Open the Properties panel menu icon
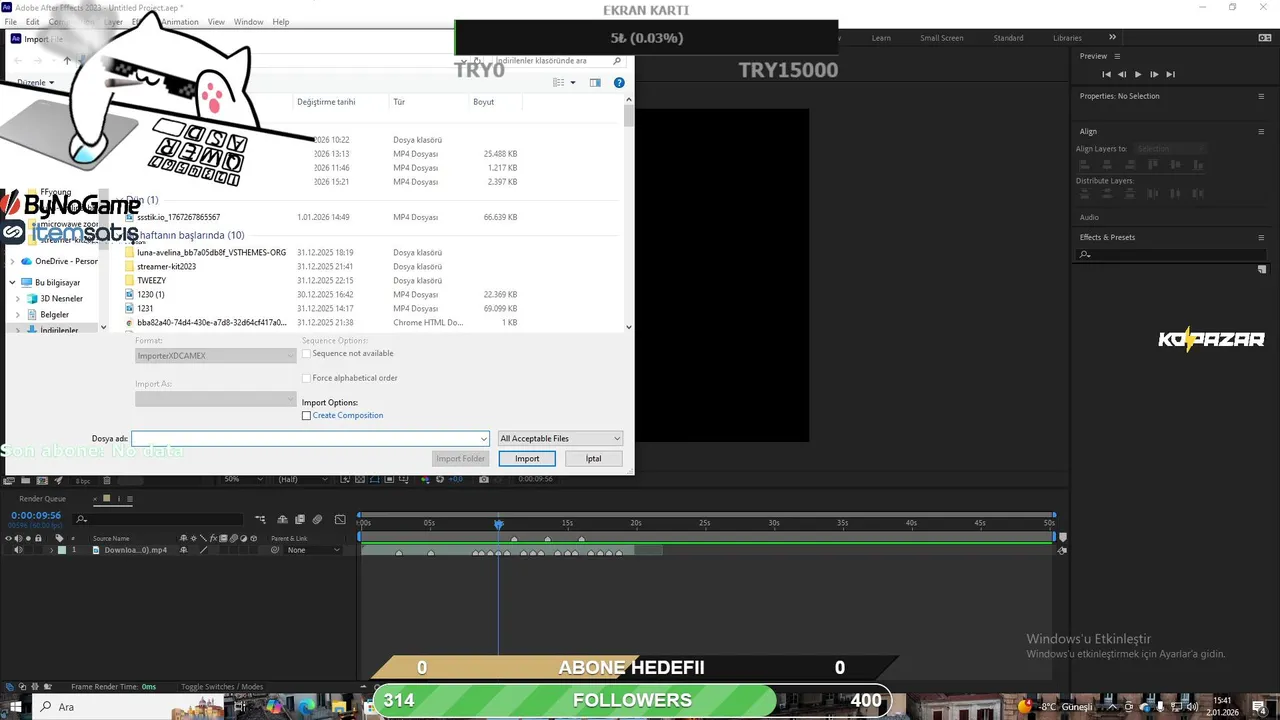The width and height of the screenshot is (1280, 720). coord(1261,96)
